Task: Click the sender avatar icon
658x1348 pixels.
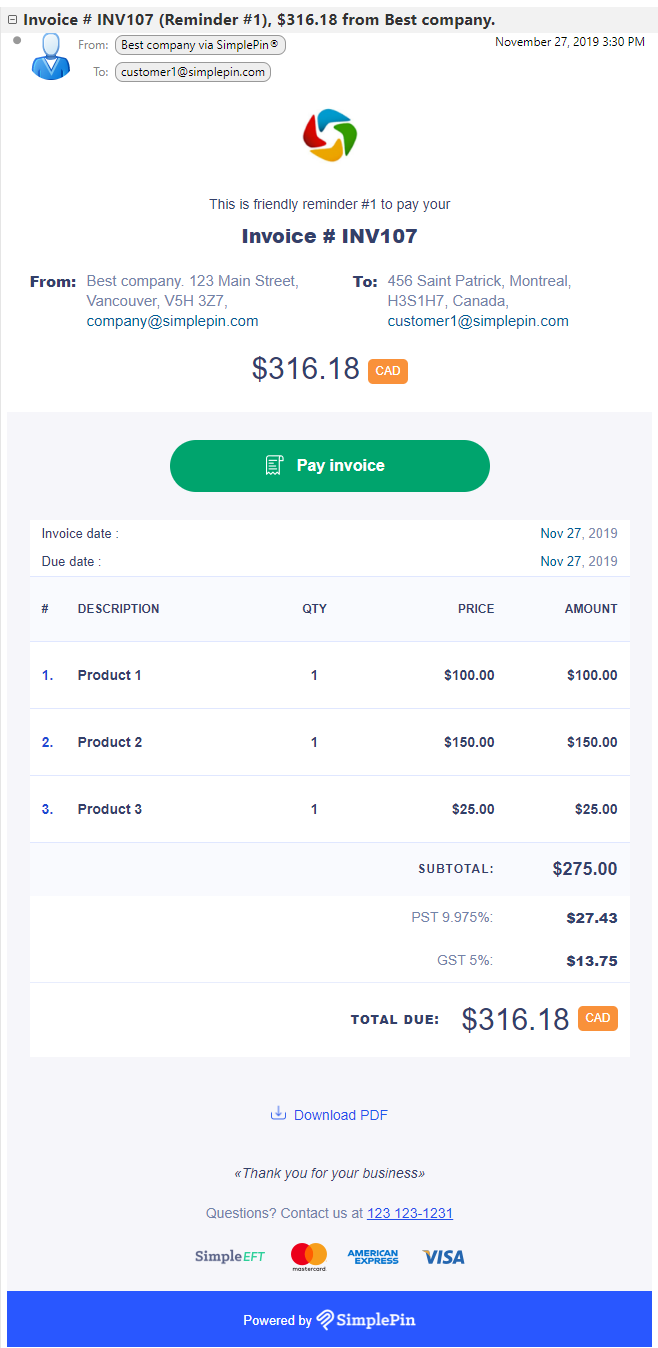Action: point(50,56)
